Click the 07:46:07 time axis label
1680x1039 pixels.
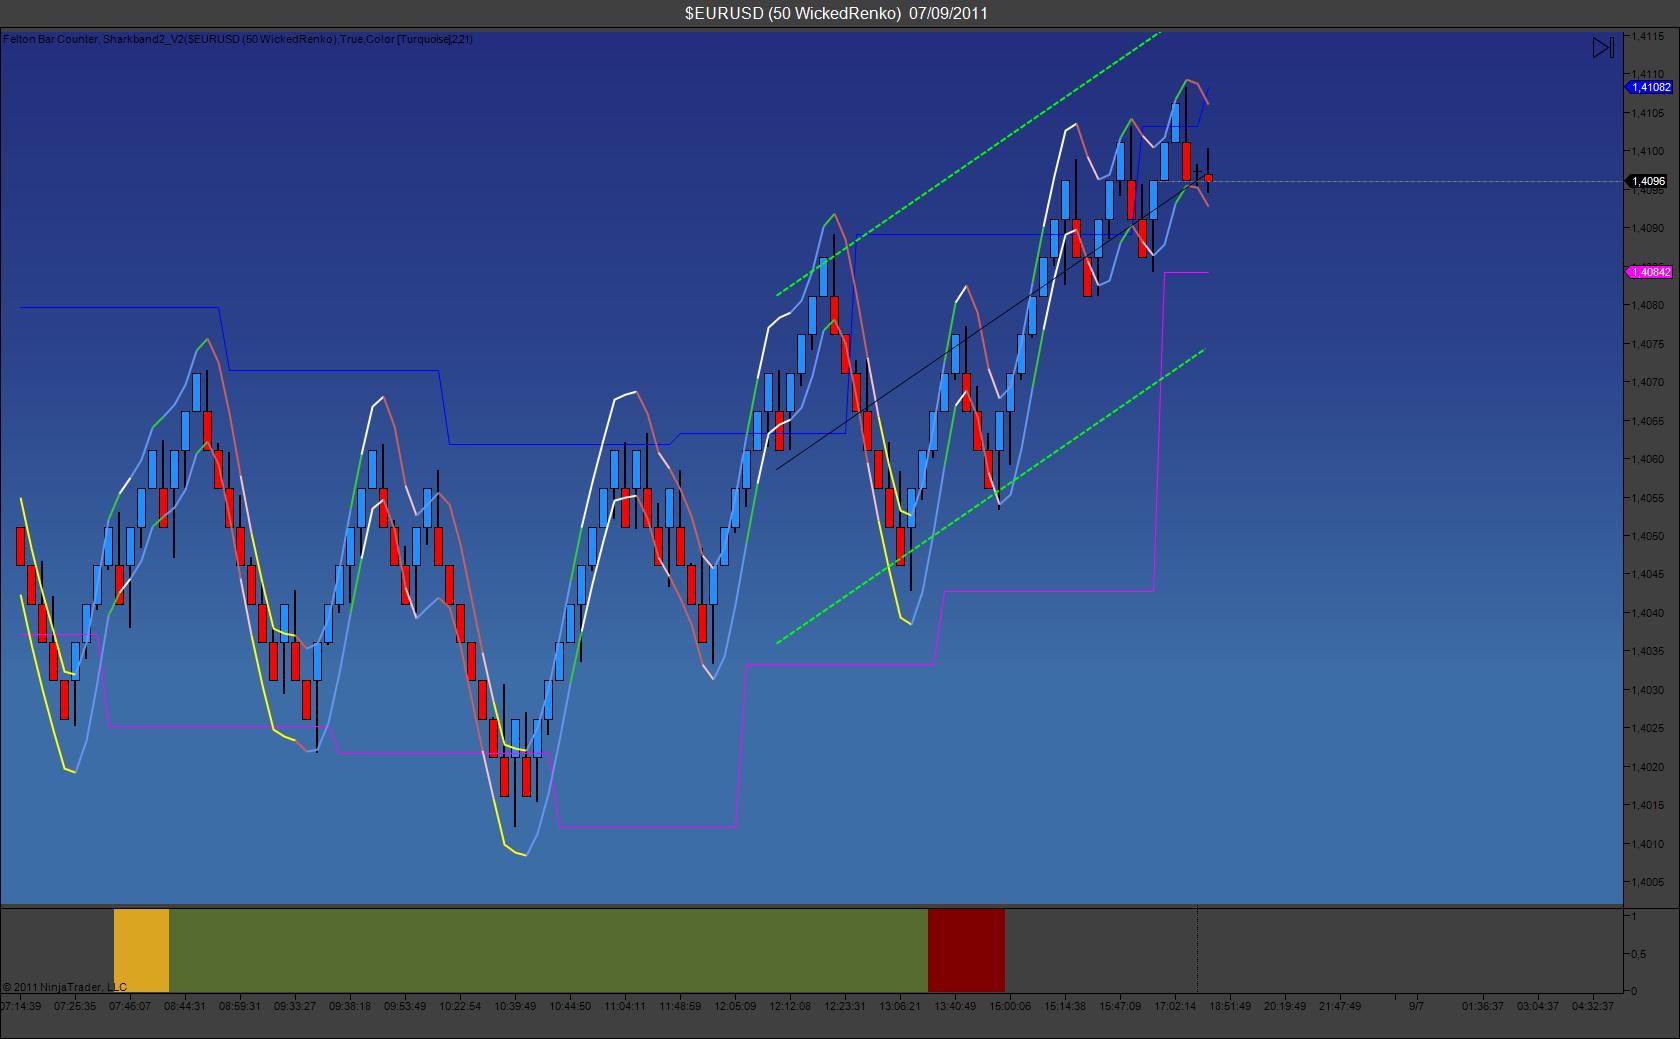tap(130, 1006)
